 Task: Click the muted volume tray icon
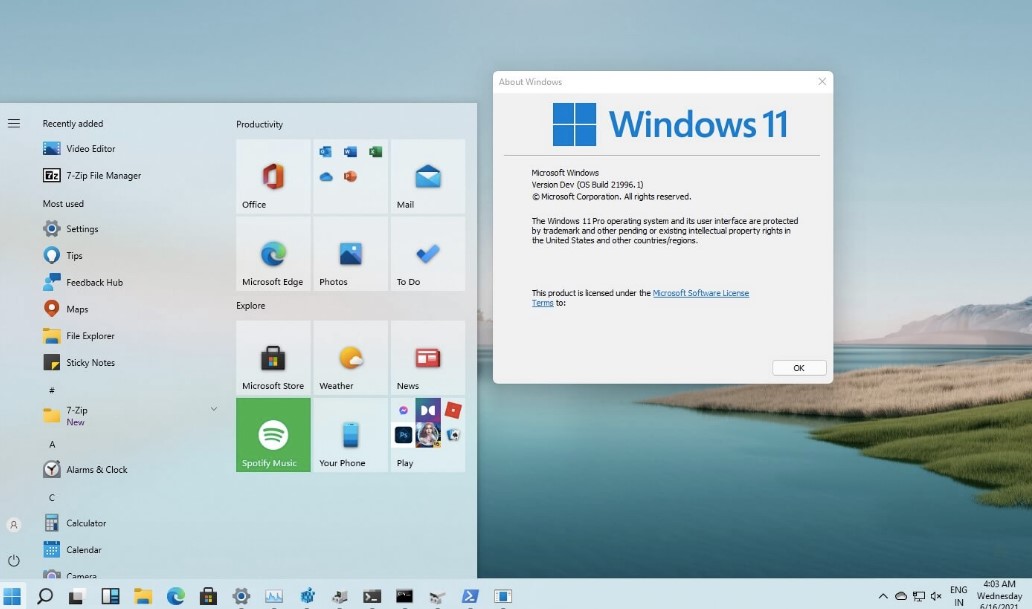(936, 596)
